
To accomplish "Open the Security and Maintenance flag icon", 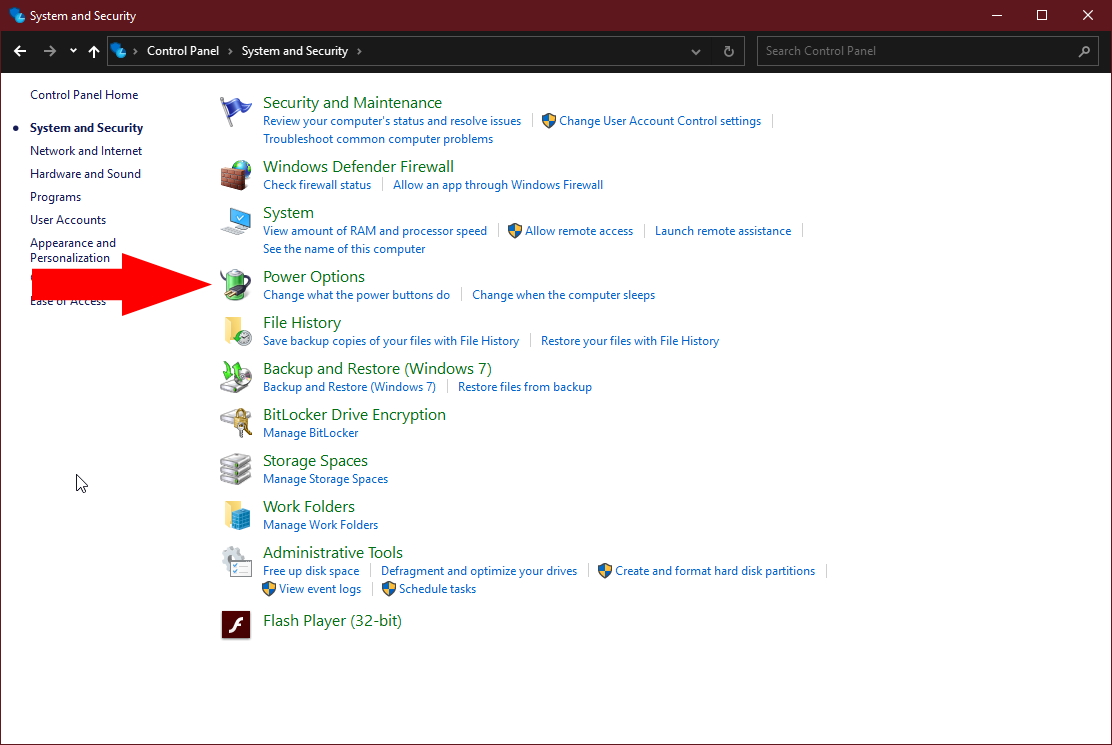I will 235,112.
